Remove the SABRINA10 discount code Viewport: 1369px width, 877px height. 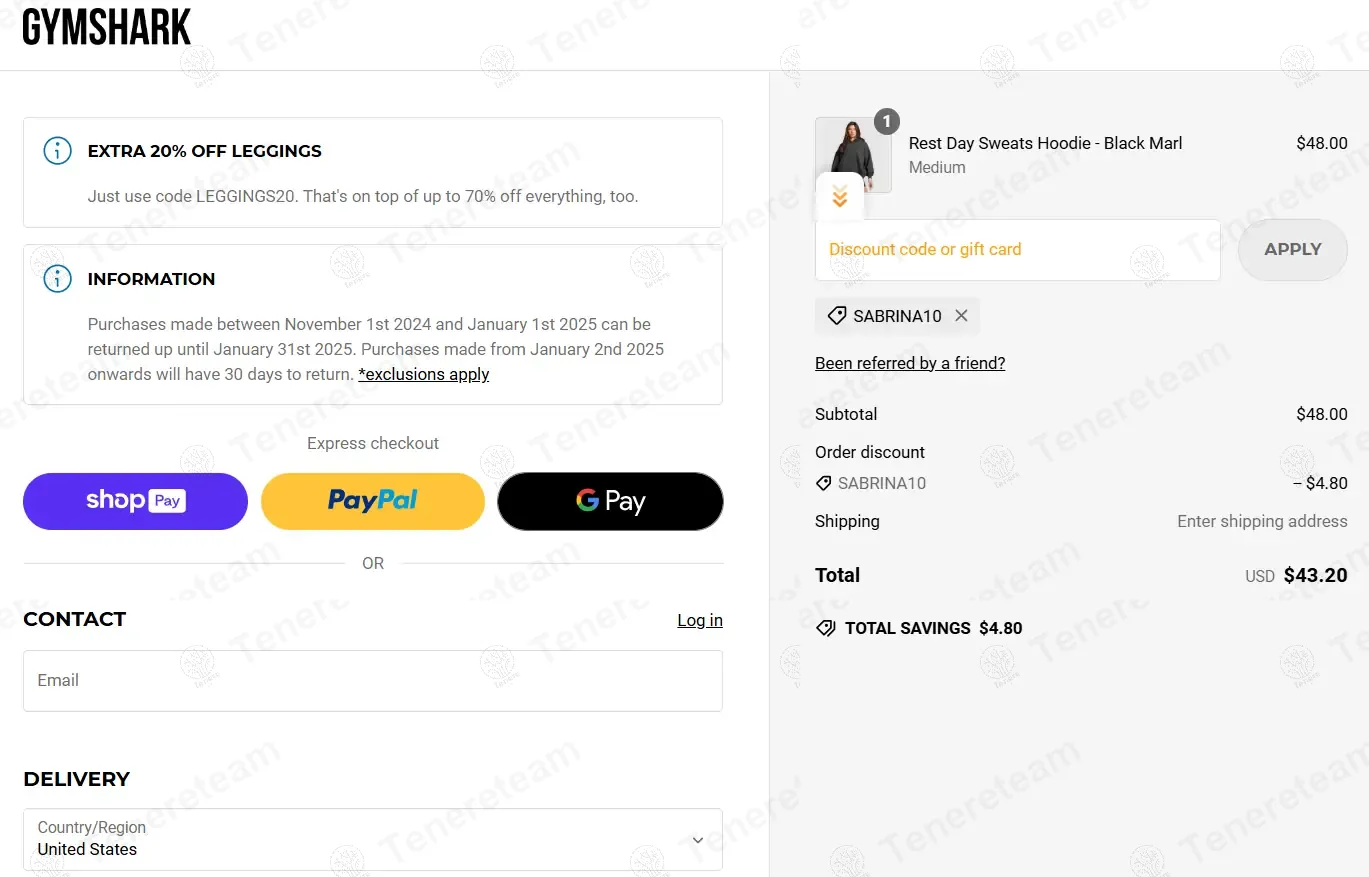961,316
